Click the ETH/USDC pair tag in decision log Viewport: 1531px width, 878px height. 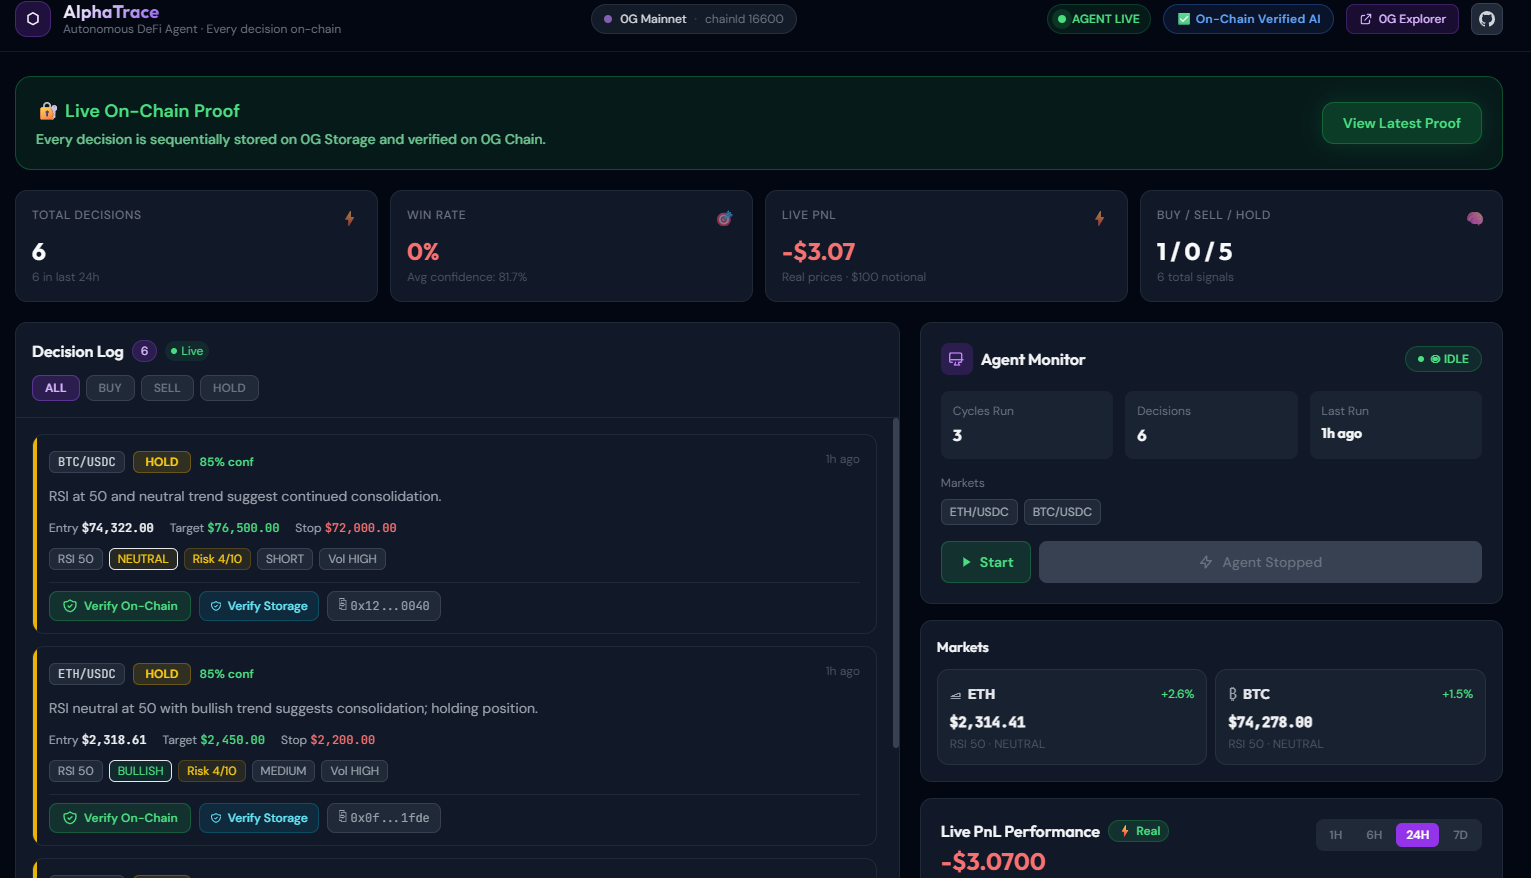(x=87, y=674)
